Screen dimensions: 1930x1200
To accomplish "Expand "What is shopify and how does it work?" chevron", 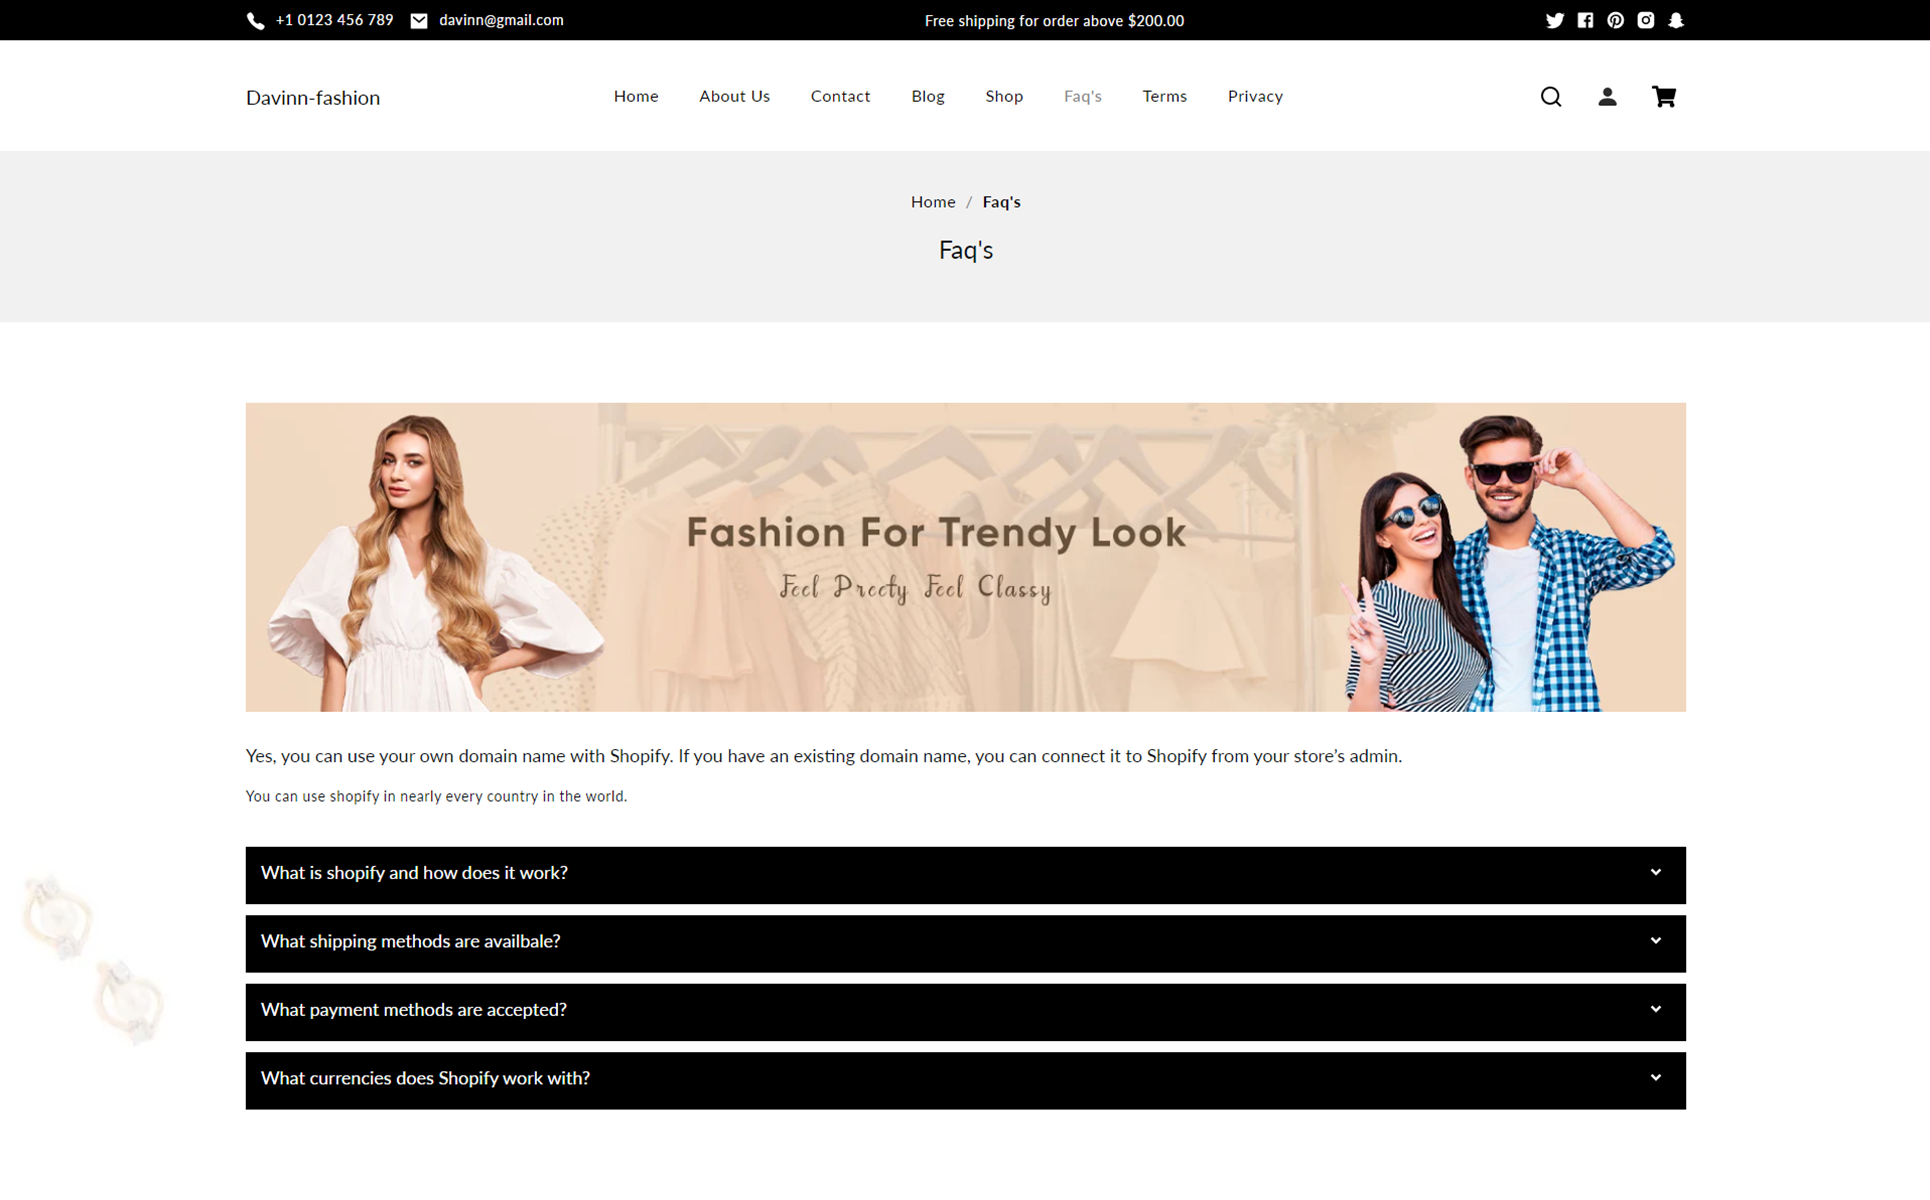I will tap(1656, 873).
